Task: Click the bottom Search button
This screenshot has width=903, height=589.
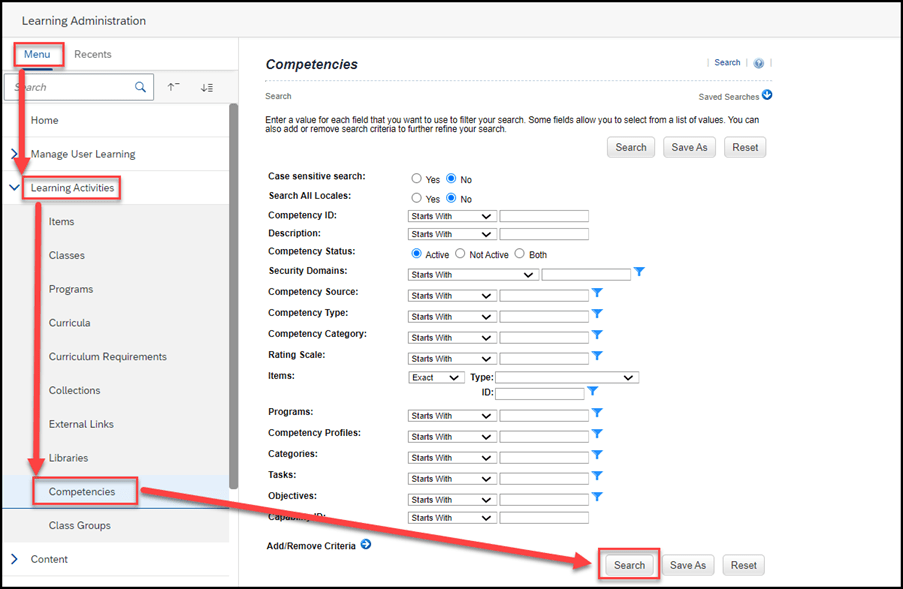Action: 629,565
